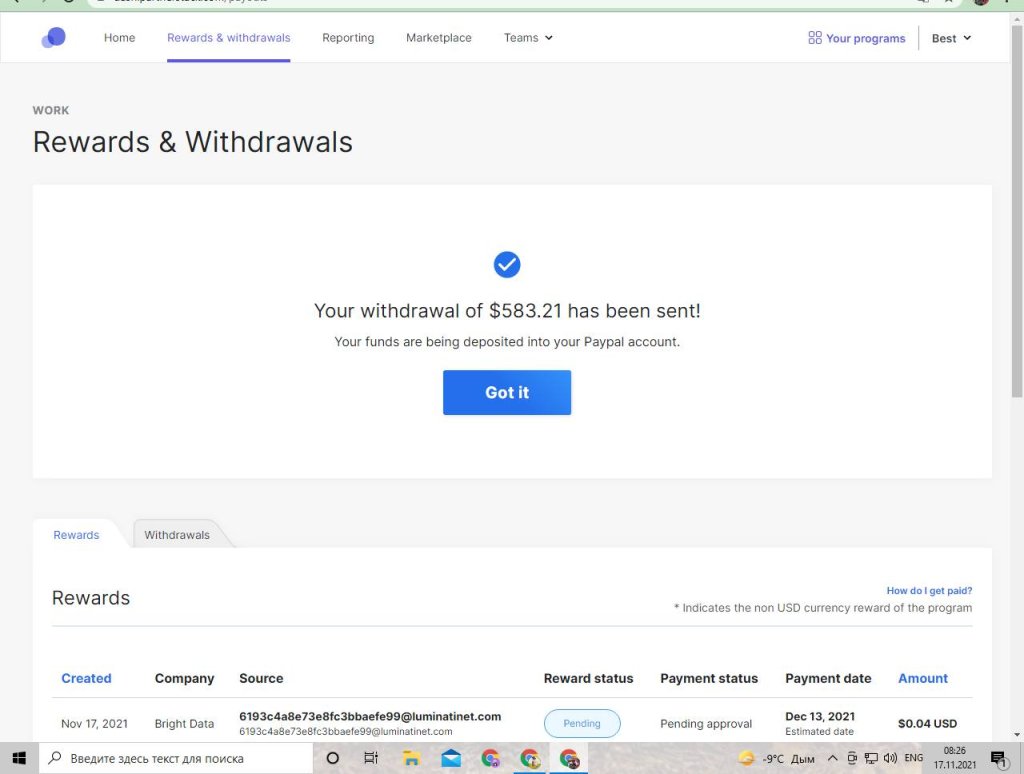Open the Home menu item
Viewport: 1024px width, 774px height.
120,38
